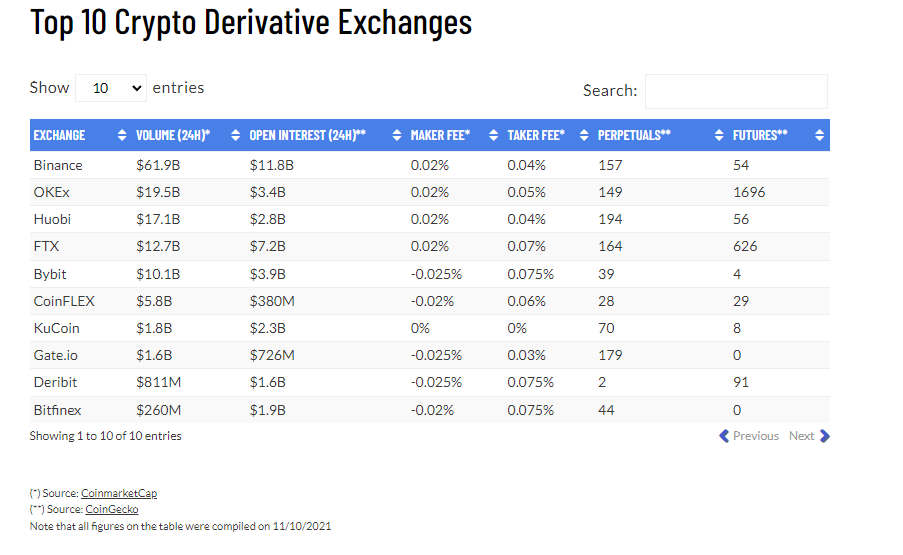Open the Show entries dropdown

pos(111,88)
